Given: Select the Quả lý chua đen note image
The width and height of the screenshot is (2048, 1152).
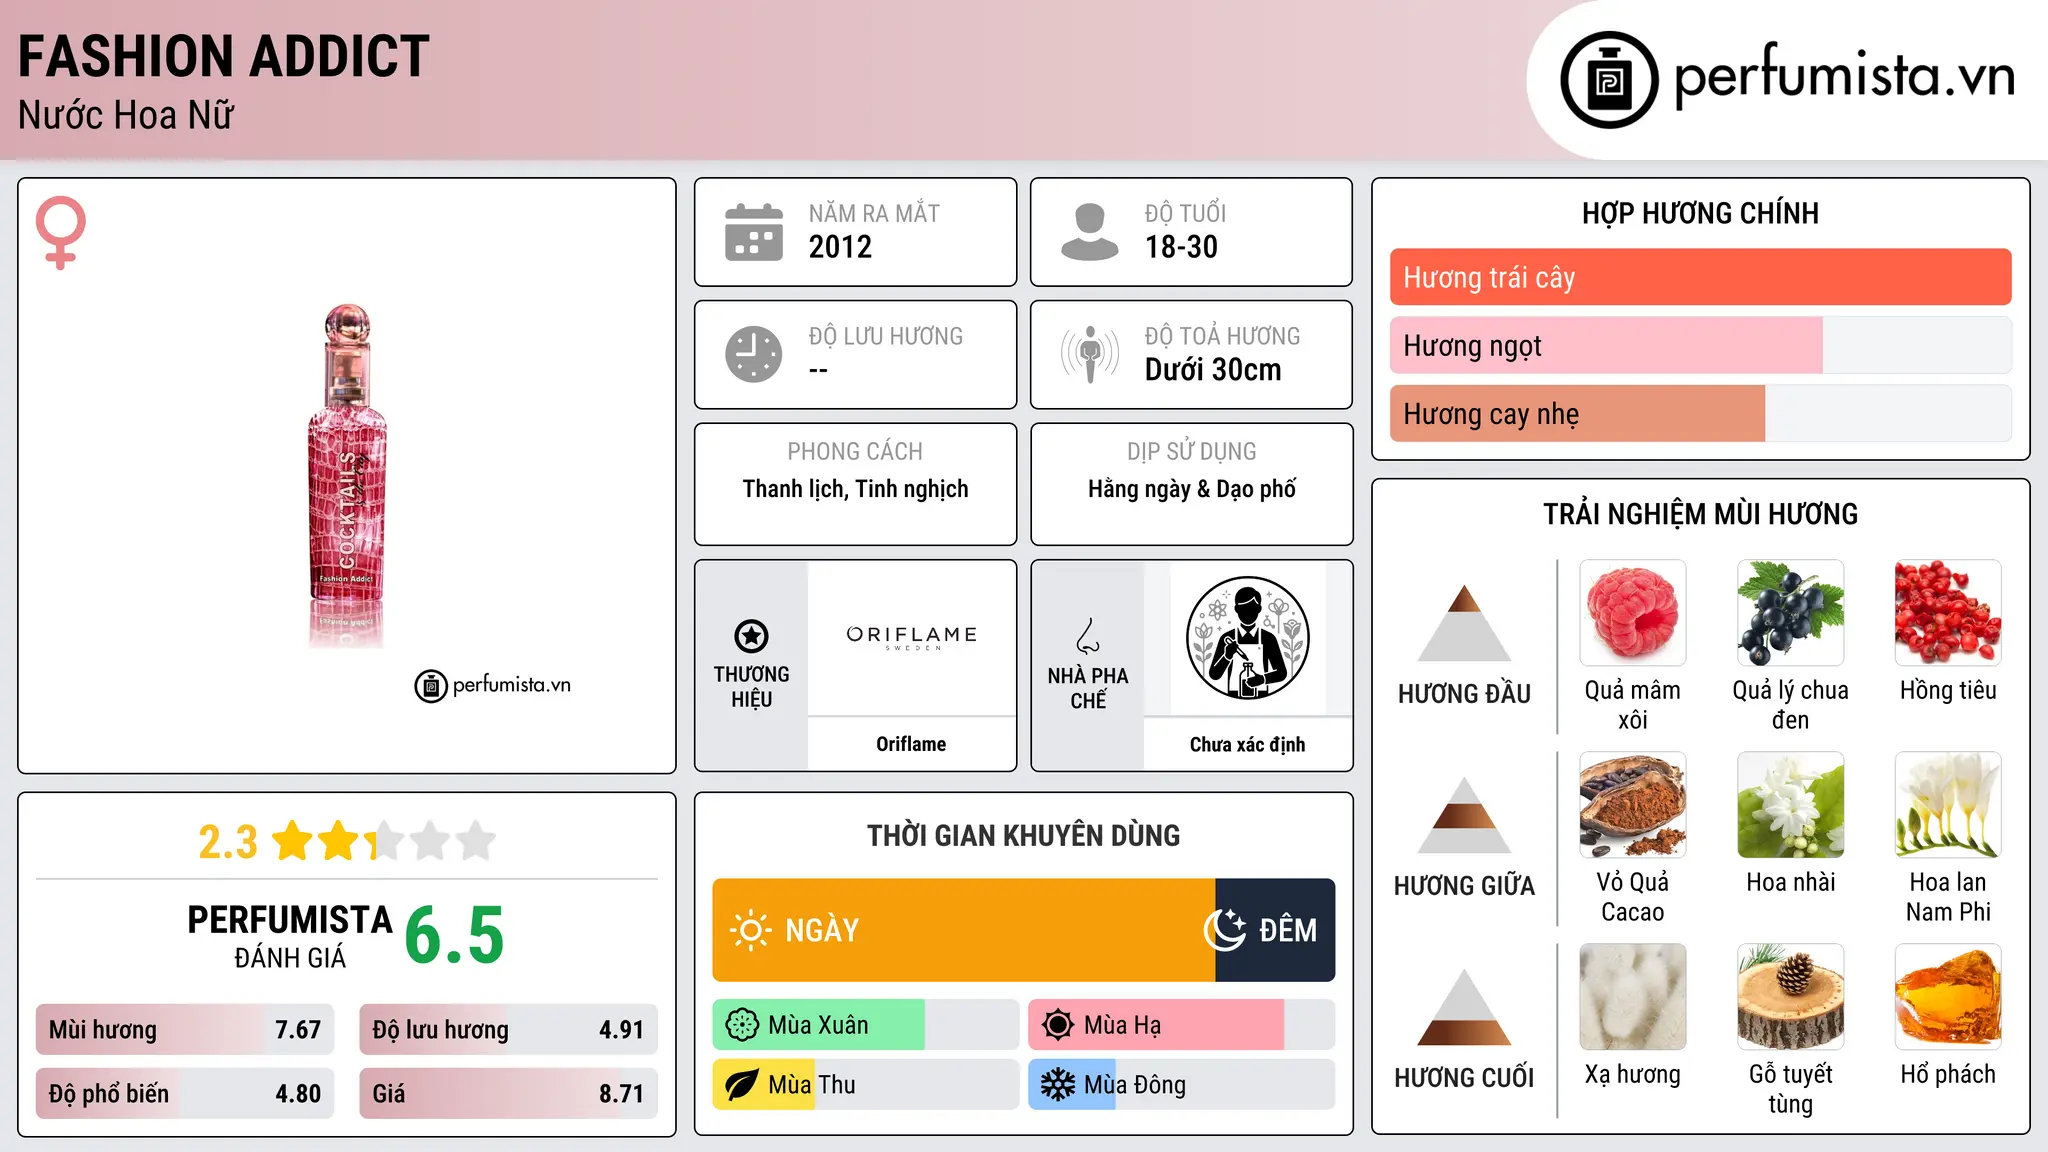Looking at the screenshot, I should tap(1791, 613).
